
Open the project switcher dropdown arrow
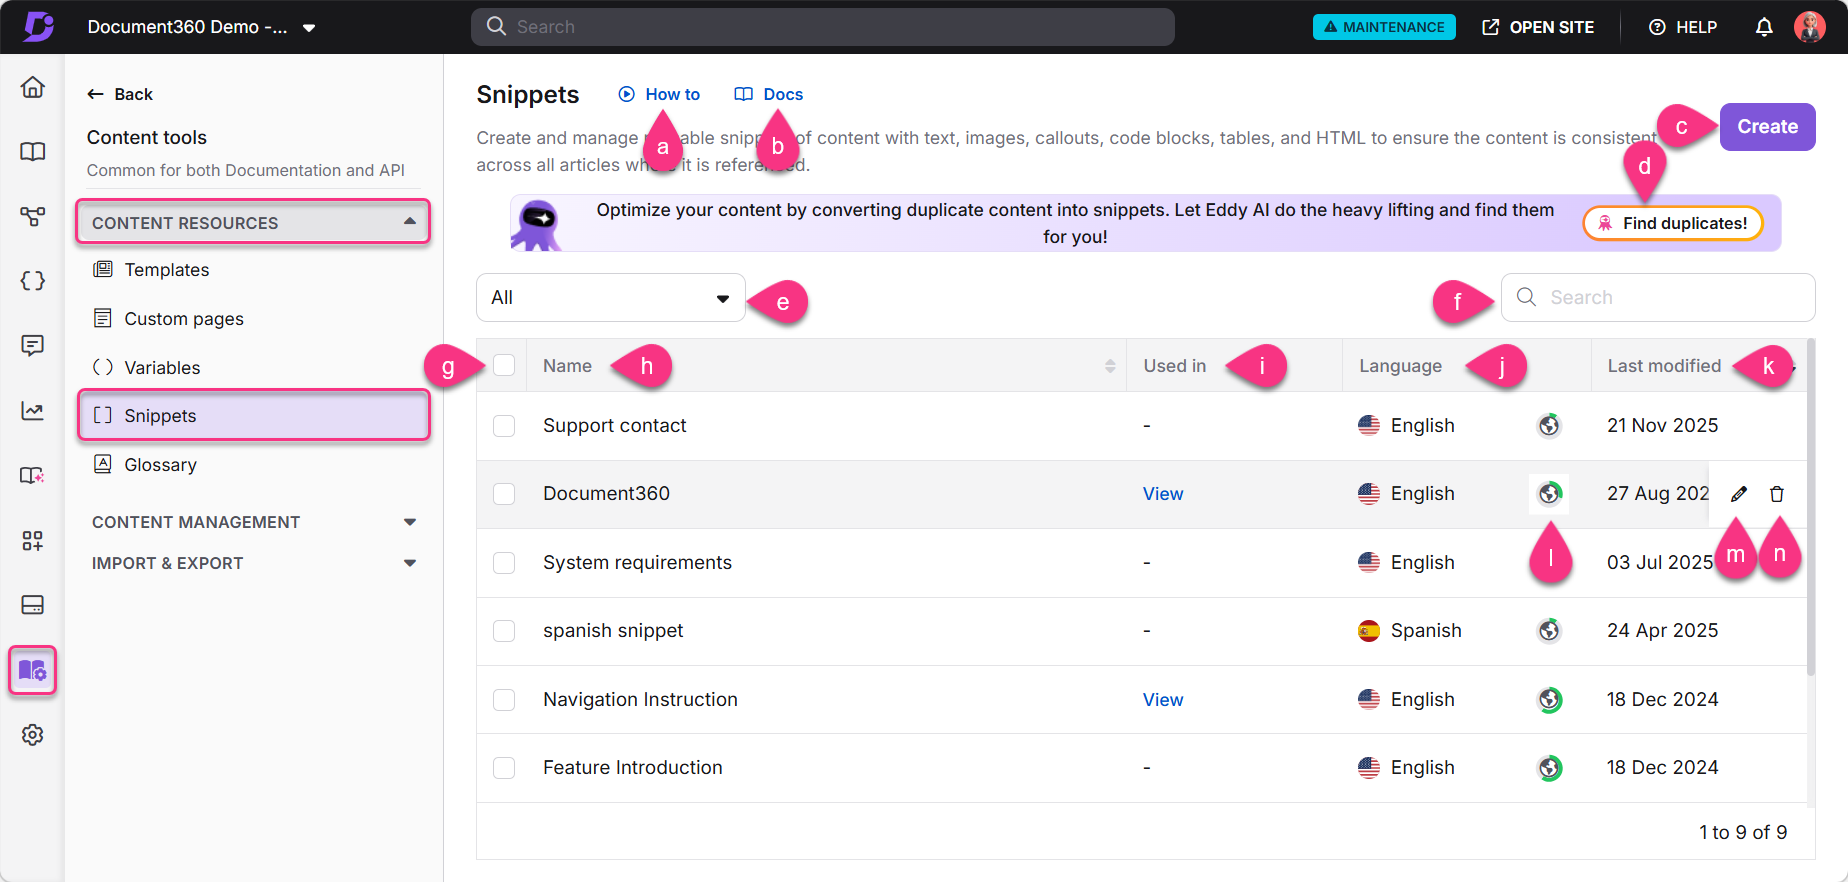[309, 28]
